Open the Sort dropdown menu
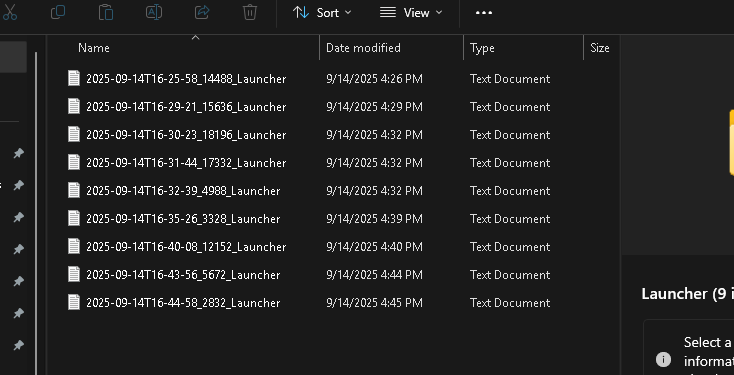The width and height of the screenshot is (734, 375). (322, 13)
